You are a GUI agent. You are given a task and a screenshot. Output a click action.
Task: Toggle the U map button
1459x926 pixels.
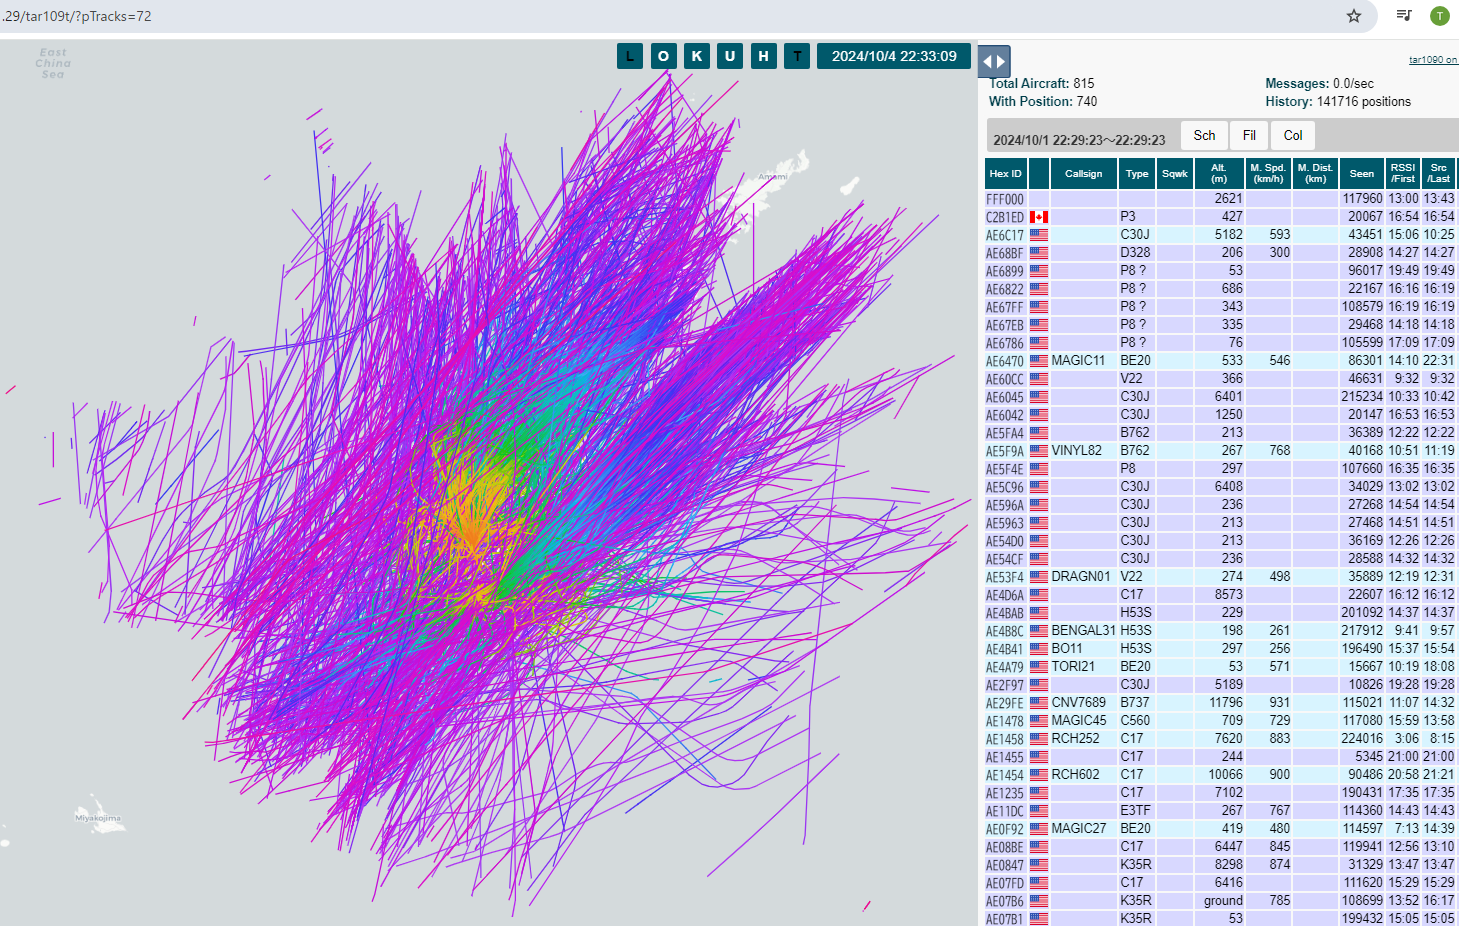(x=730, y=56)
